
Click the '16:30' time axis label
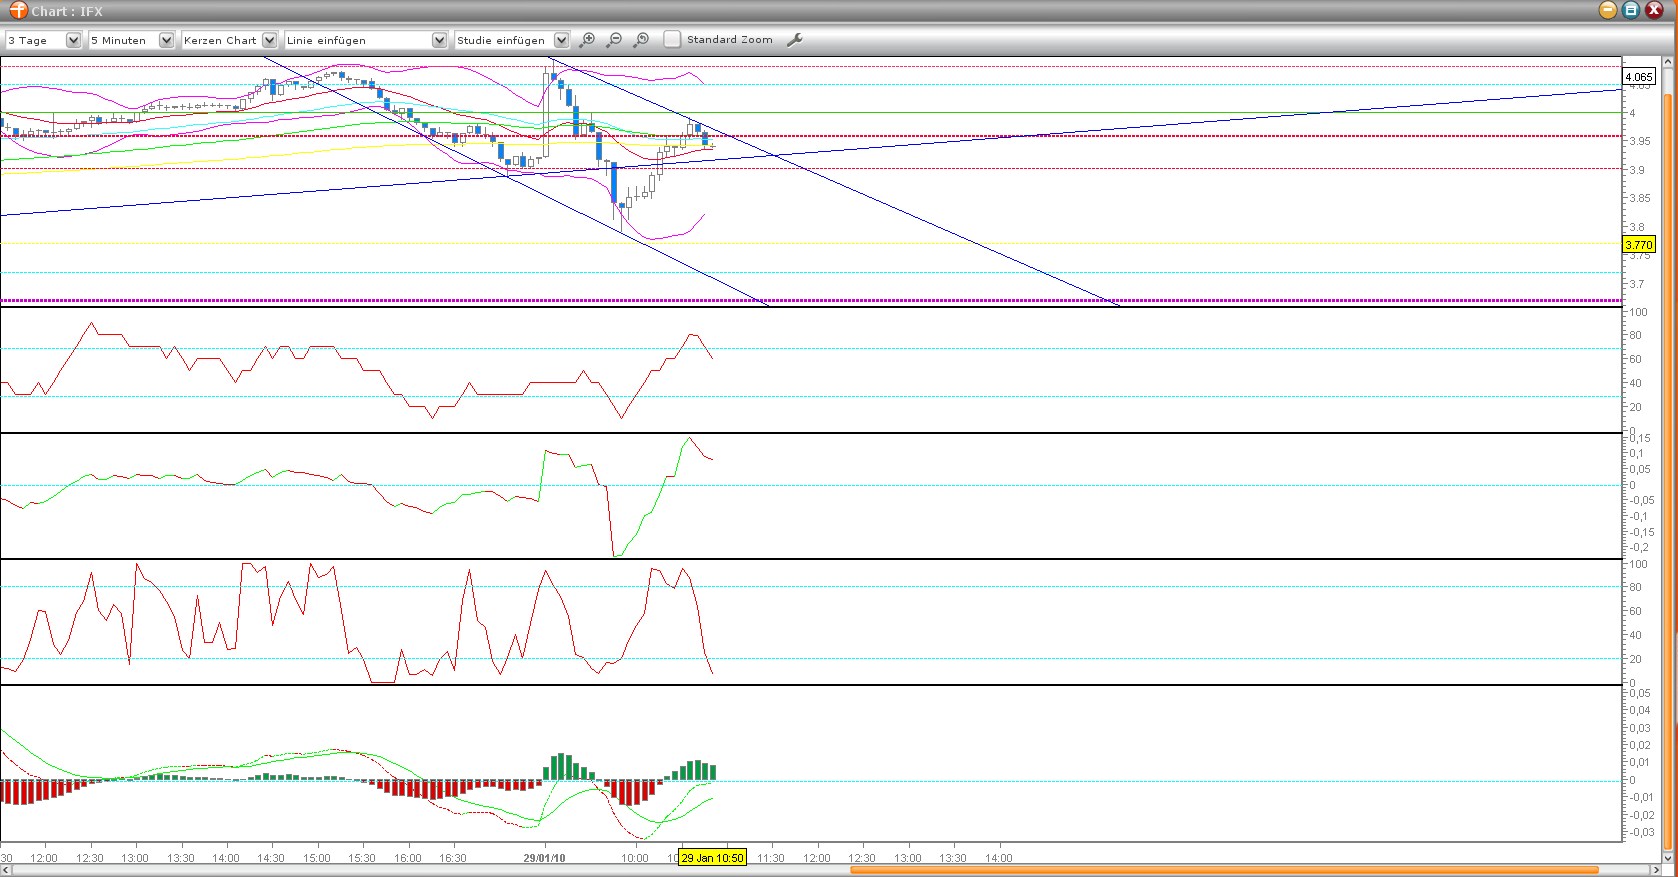[453, 858]
